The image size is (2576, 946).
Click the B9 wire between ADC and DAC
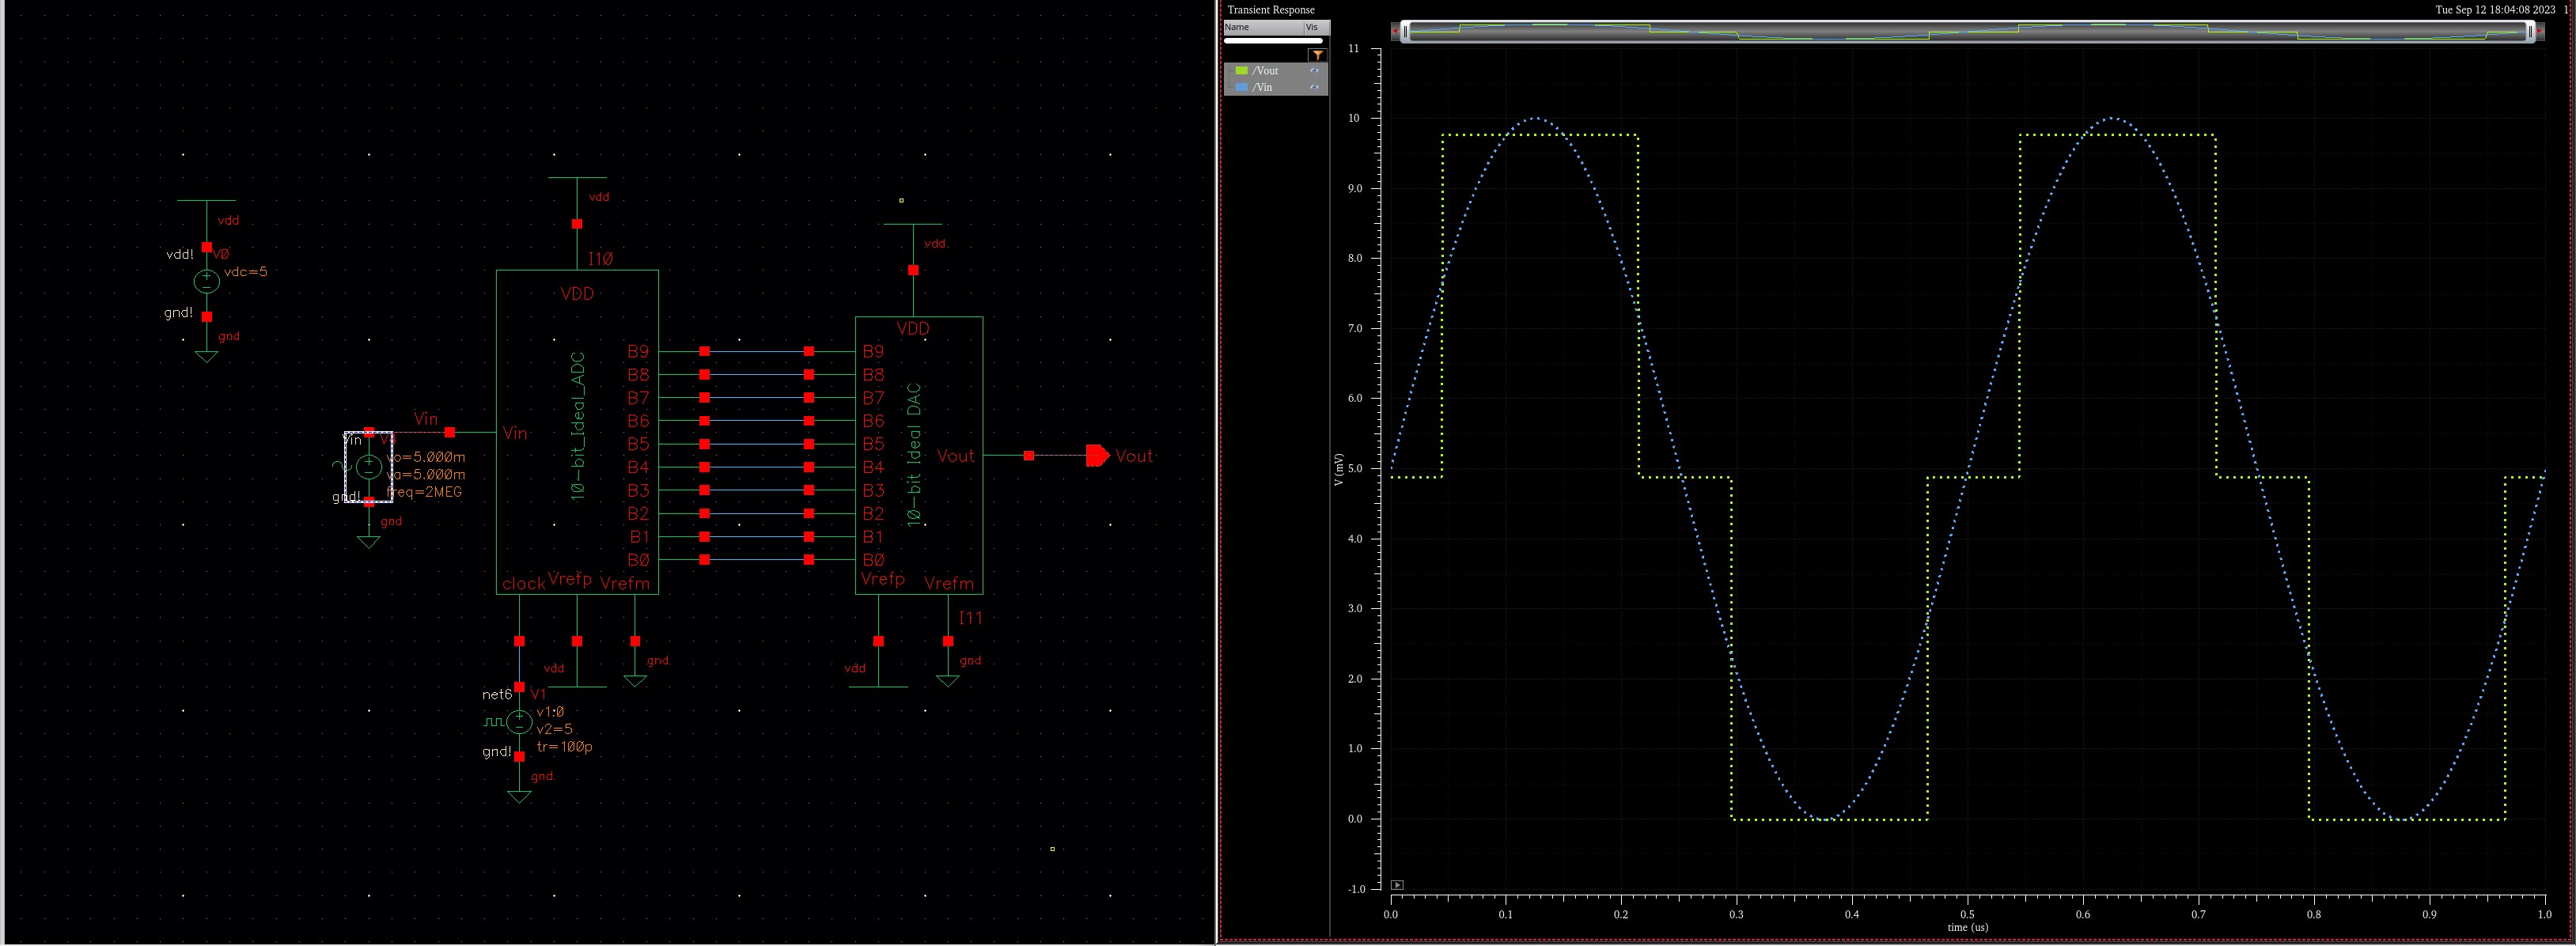[x=757, y=352]
